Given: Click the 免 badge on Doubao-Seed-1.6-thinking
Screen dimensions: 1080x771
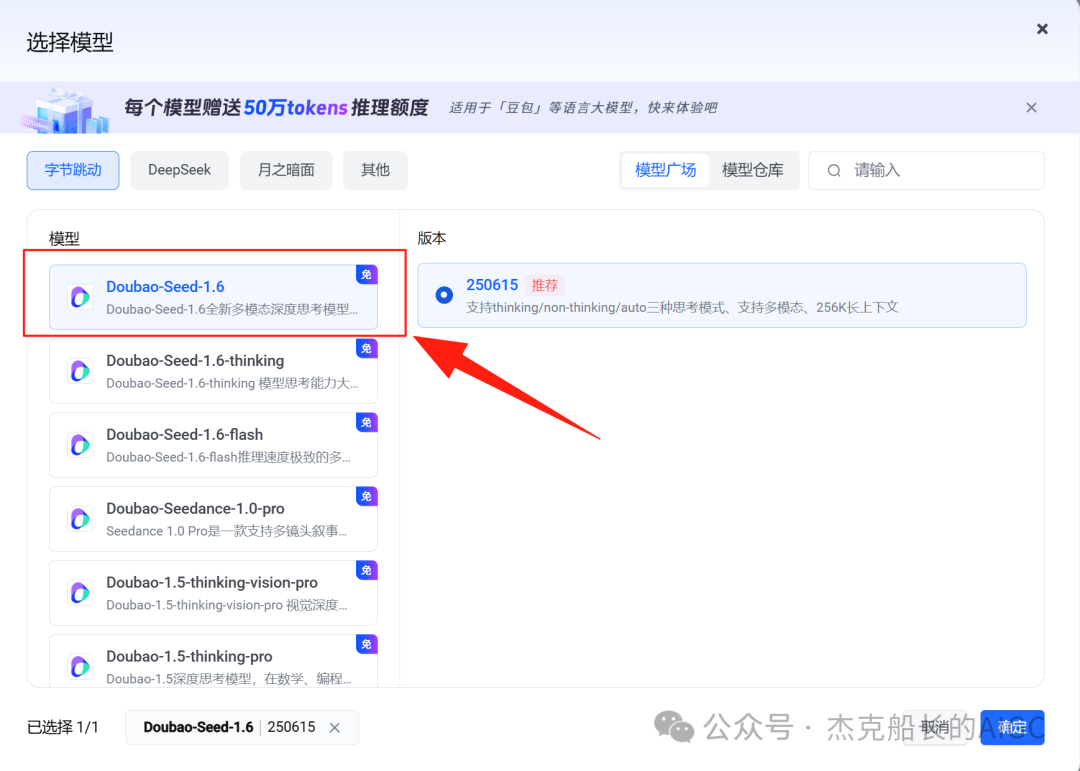Looking at the screenshot, I should click(x=366, y=348).
